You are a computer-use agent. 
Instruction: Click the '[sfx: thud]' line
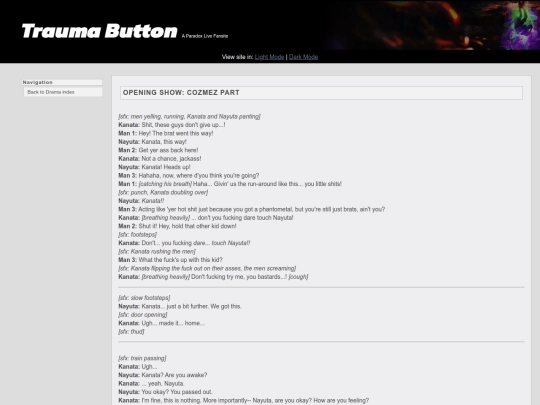[x=131, y=332]
